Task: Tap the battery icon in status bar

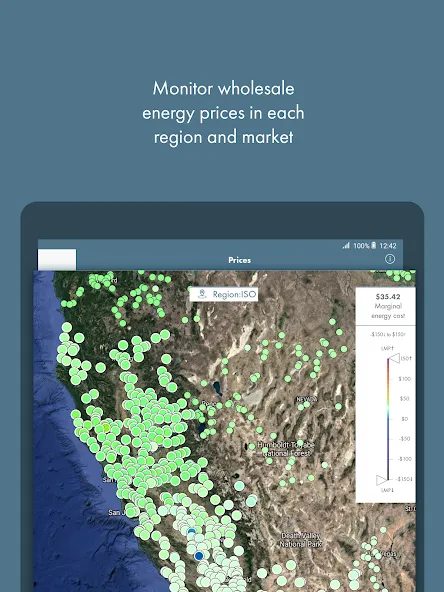Action: pyautogui.click(x=373, y=245)
